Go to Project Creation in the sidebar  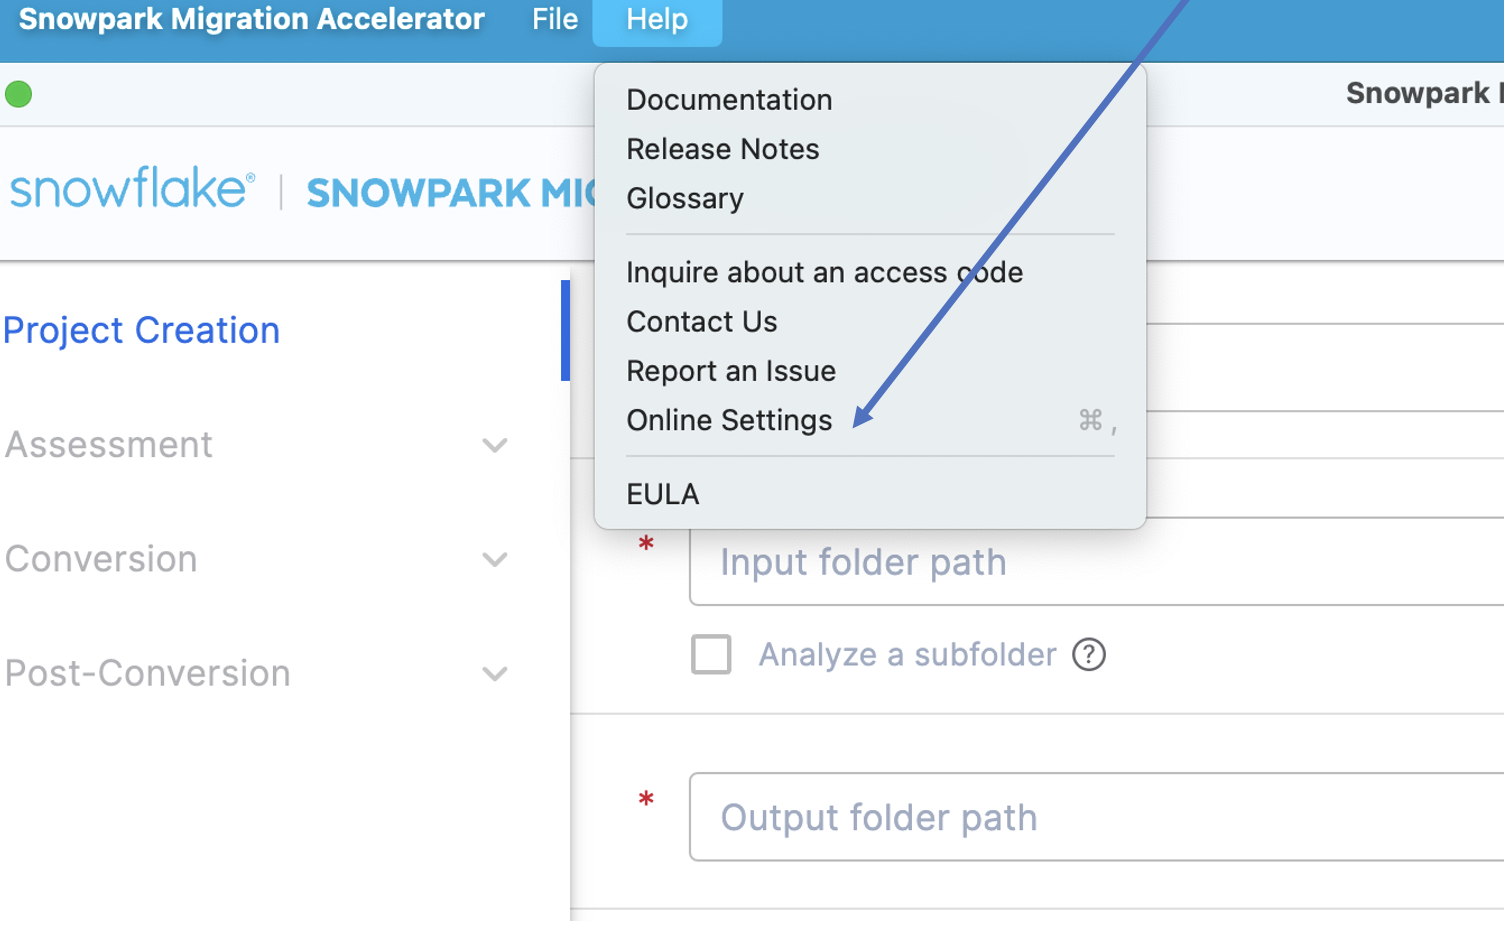pyautogui.click(x=142, y=330)
